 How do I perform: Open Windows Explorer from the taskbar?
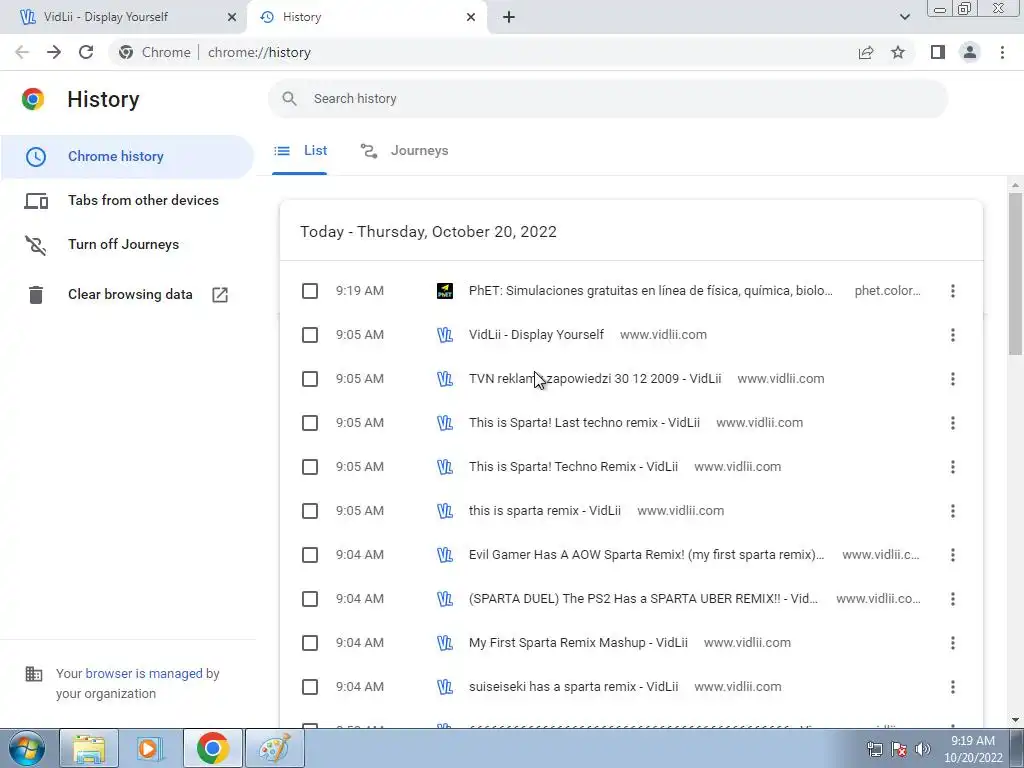click(89, 748)
